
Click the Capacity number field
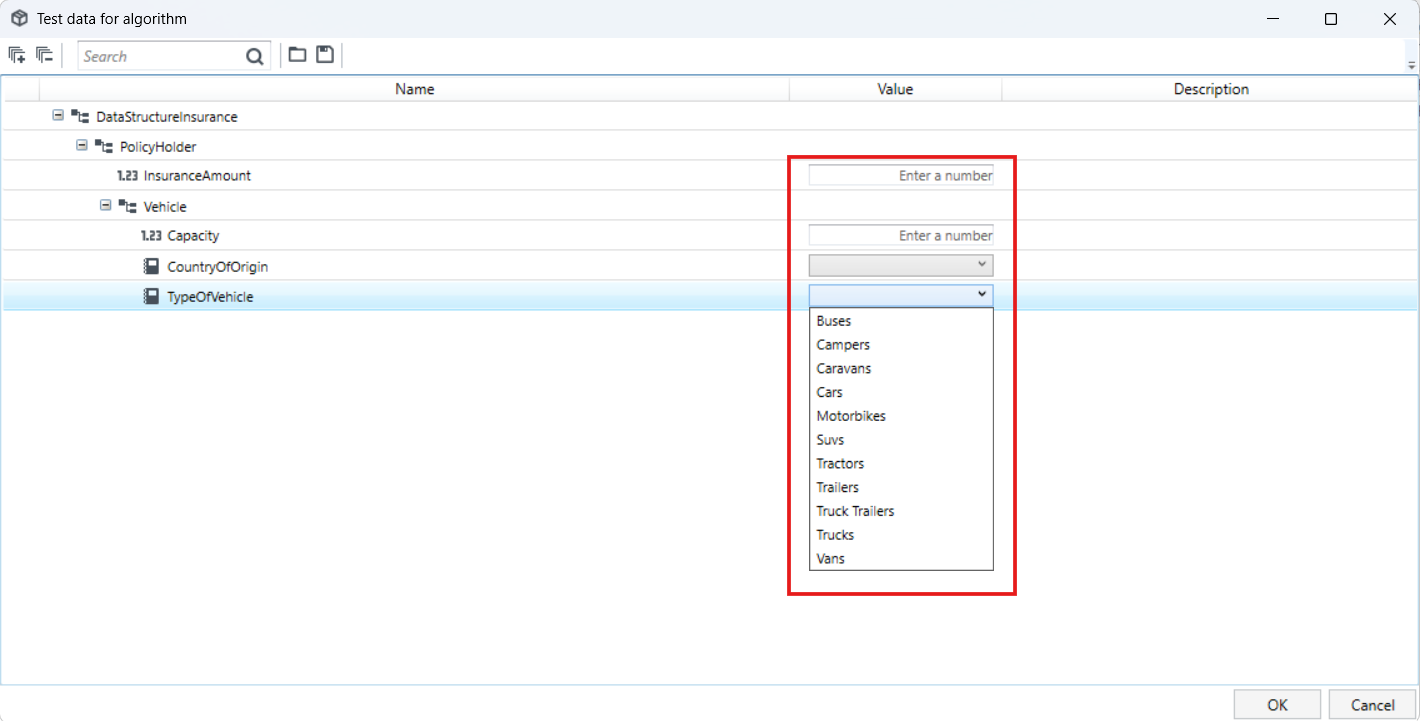901,235
